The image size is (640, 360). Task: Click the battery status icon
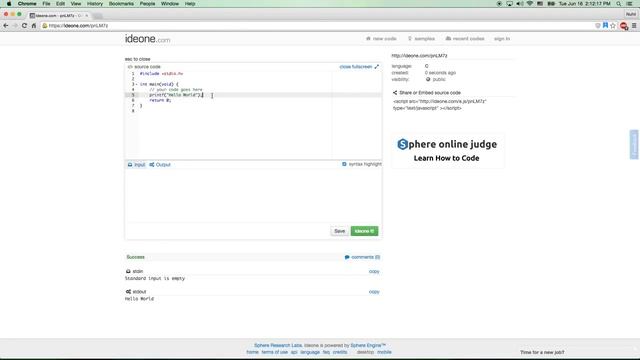point(551,4)
